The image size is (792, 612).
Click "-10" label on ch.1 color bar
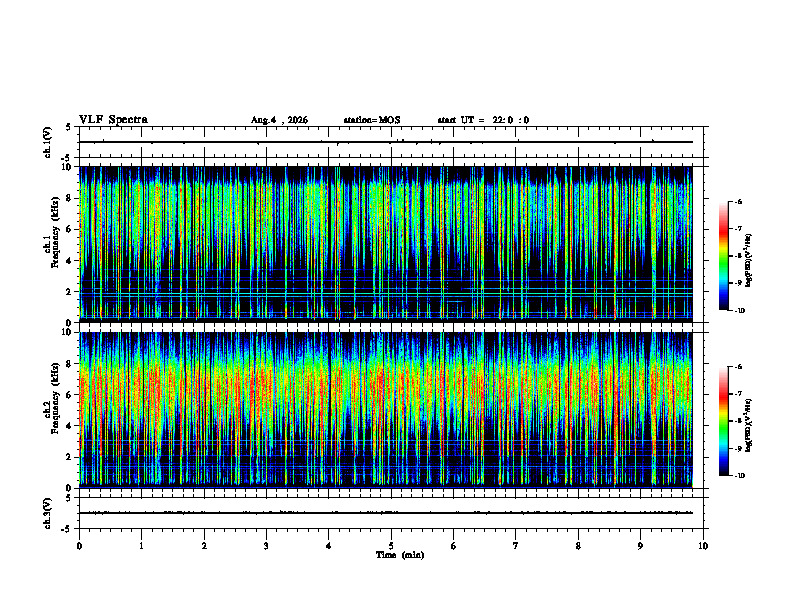(x=739, y=311)
